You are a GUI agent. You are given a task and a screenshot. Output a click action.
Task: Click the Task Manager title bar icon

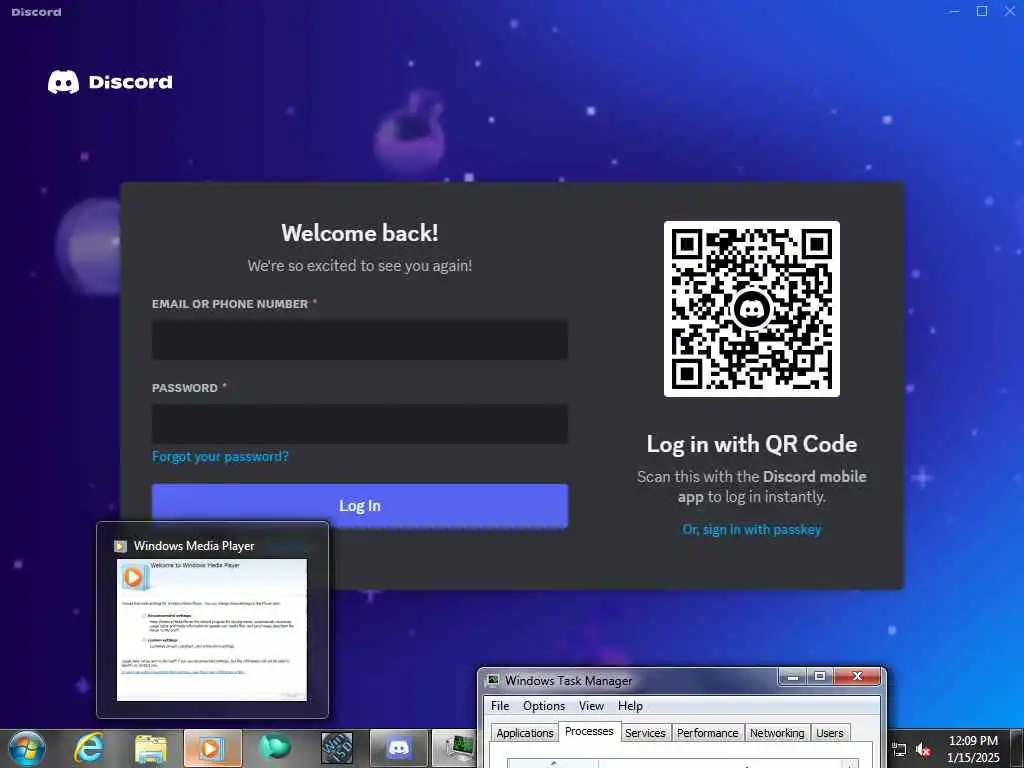pyautogui.click(x=493, y=680)
